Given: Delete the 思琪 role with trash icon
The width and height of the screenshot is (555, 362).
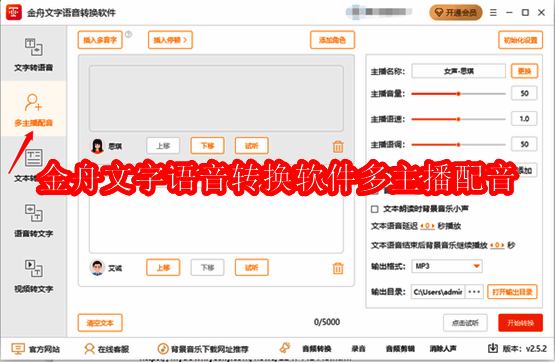Looking at the screenshot, I should tap(338, 146).
